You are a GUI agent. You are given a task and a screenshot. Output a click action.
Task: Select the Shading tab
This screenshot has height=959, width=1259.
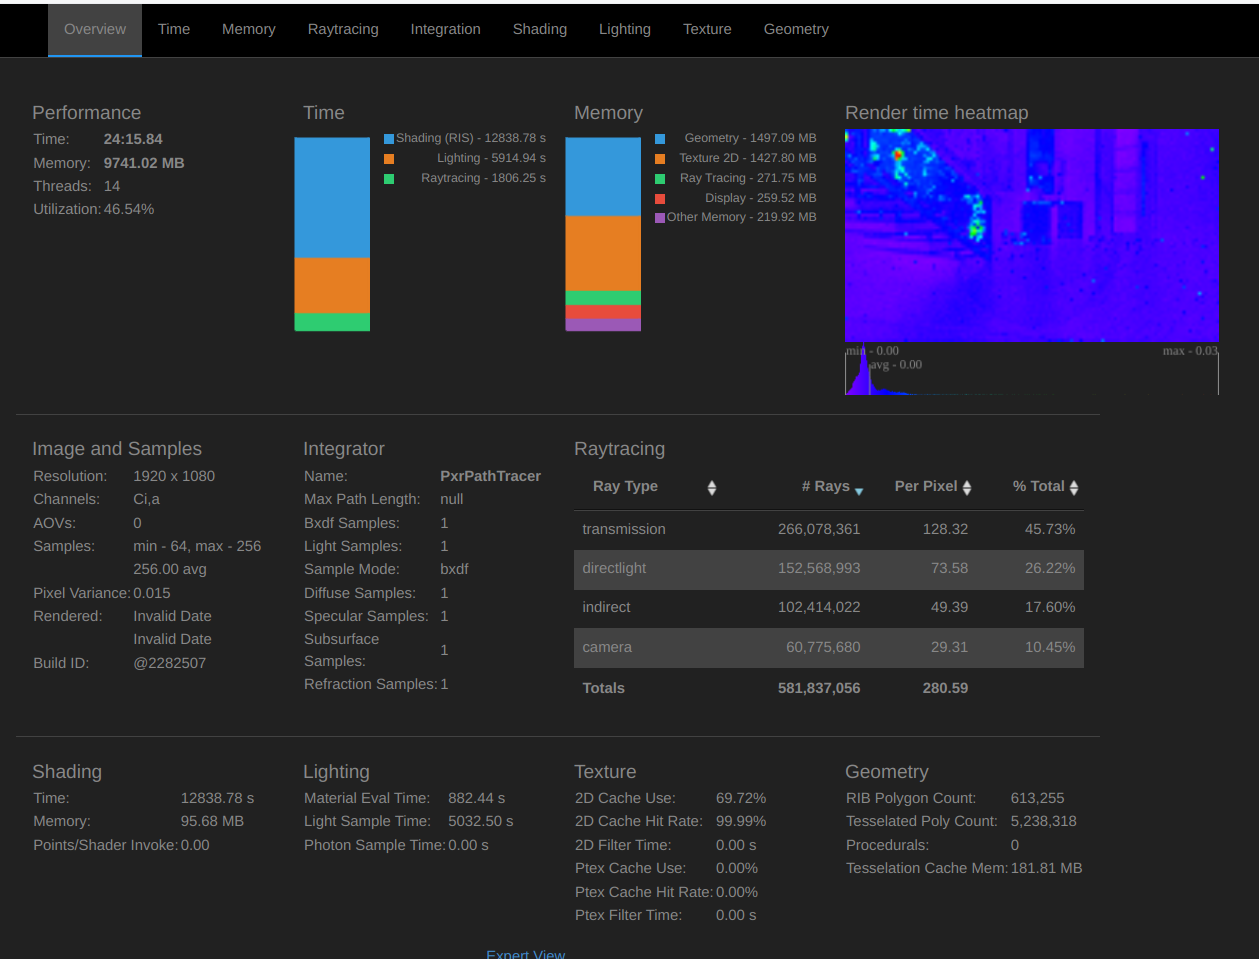[540, 30]
